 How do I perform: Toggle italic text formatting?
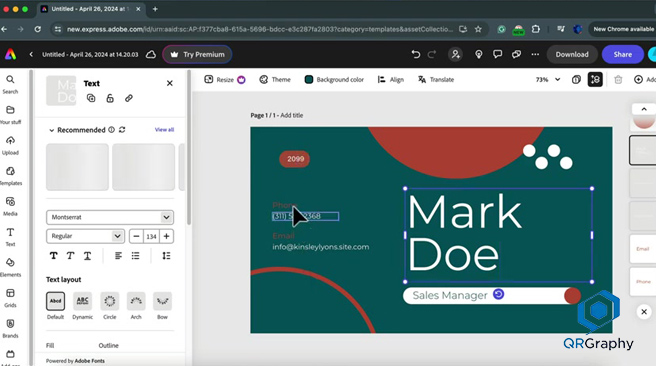70,256
